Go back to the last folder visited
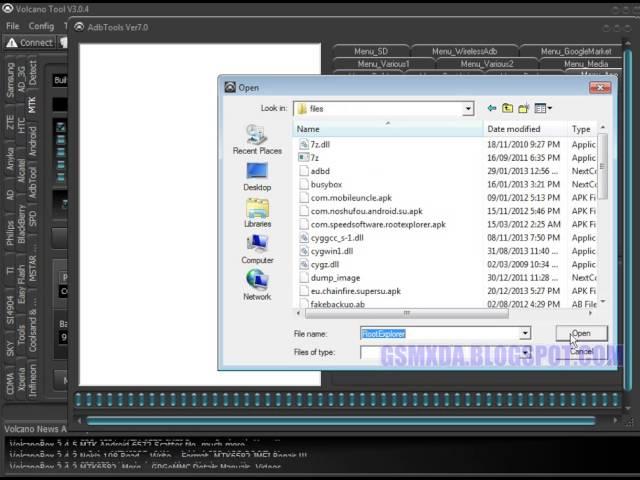The image size is (640, 480). tap(492, 108)
